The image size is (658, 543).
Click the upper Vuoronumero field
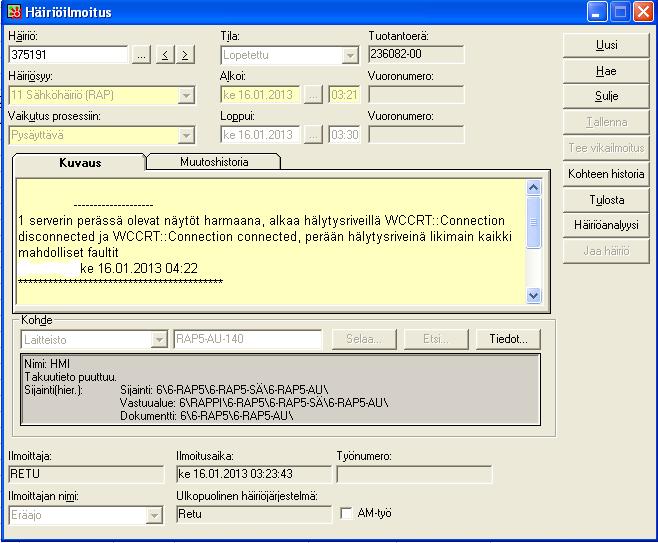pos(416,94)
